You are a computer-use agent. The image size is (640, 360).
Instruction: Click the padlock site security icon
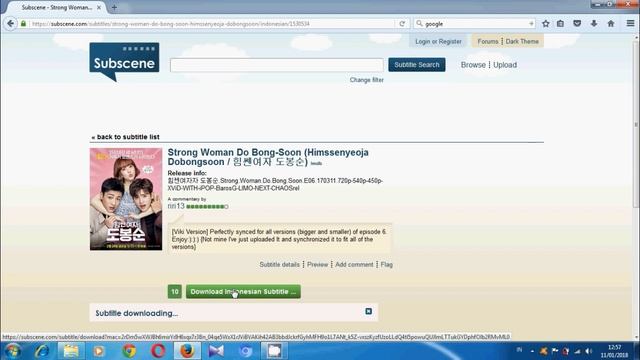coord(23,24)
